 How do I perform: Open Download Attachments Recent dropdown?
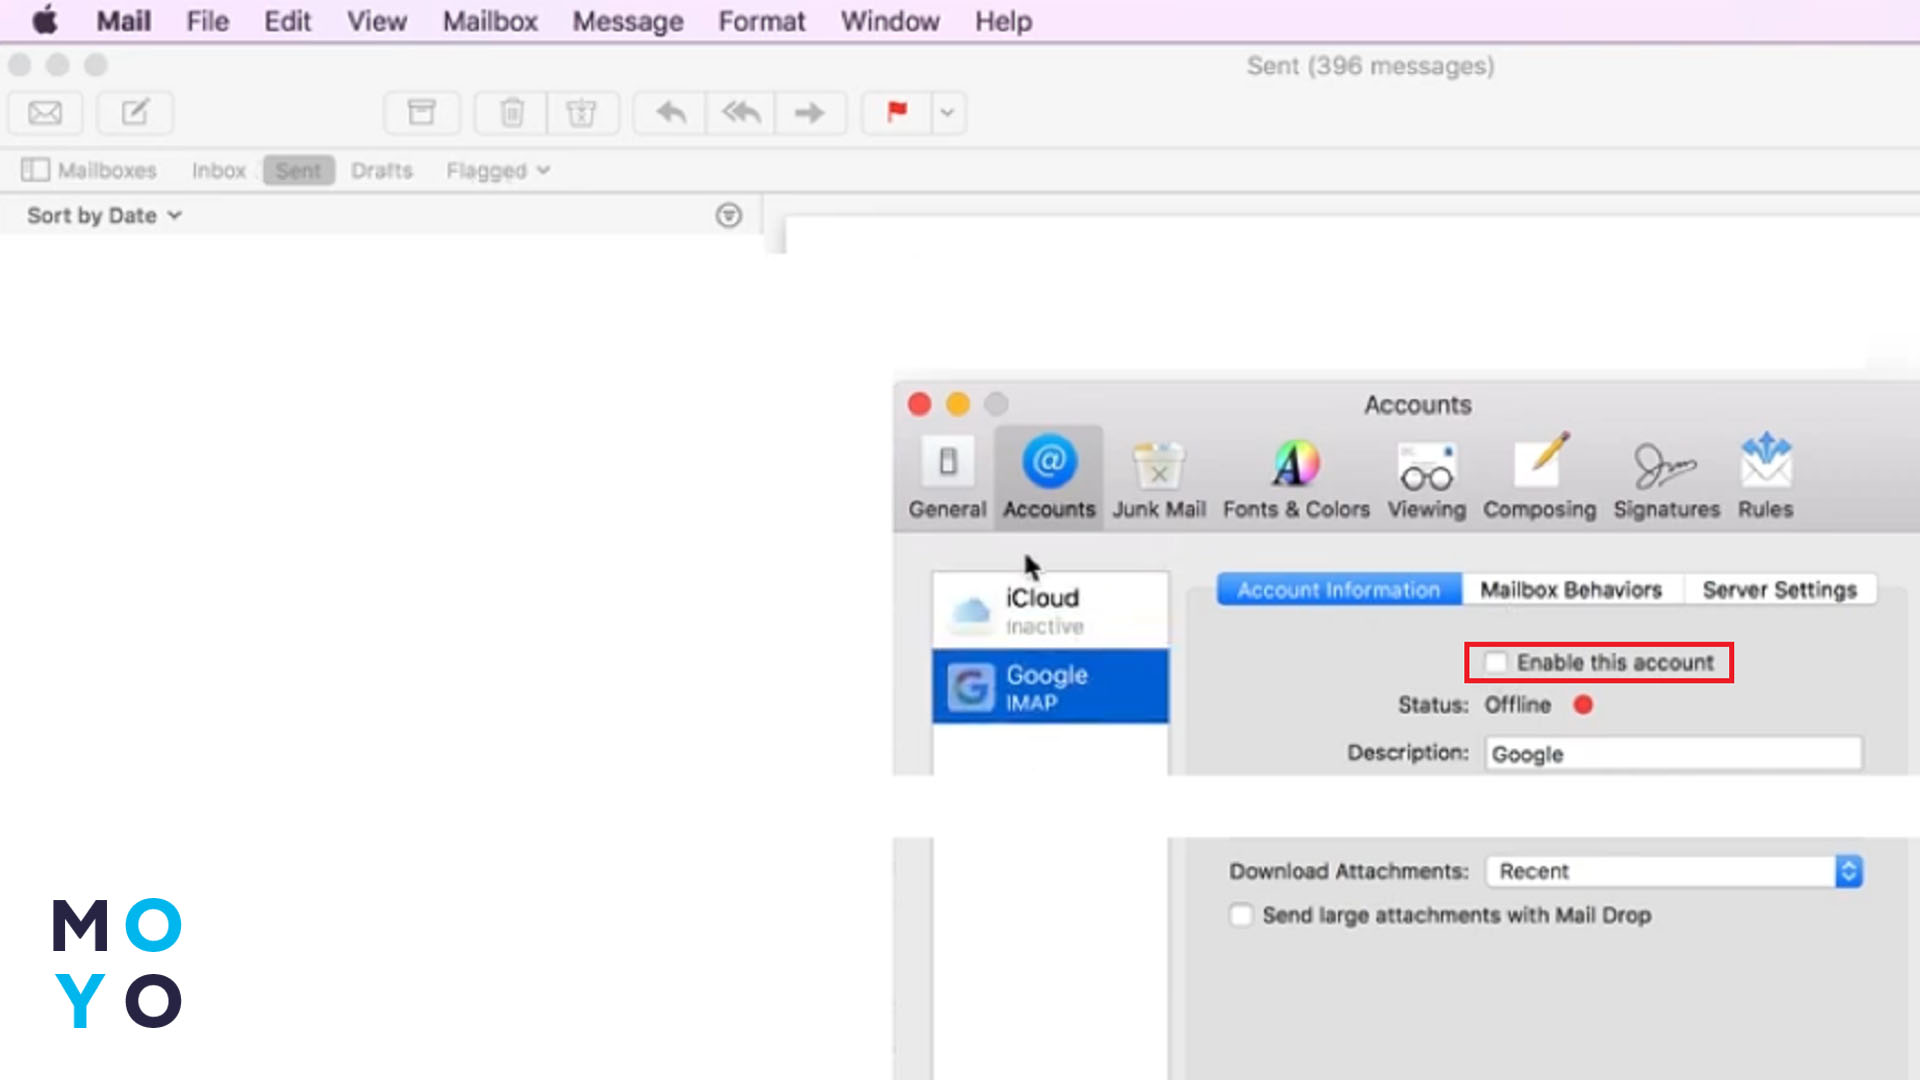pyautogui.click(x=1674, y=872)
